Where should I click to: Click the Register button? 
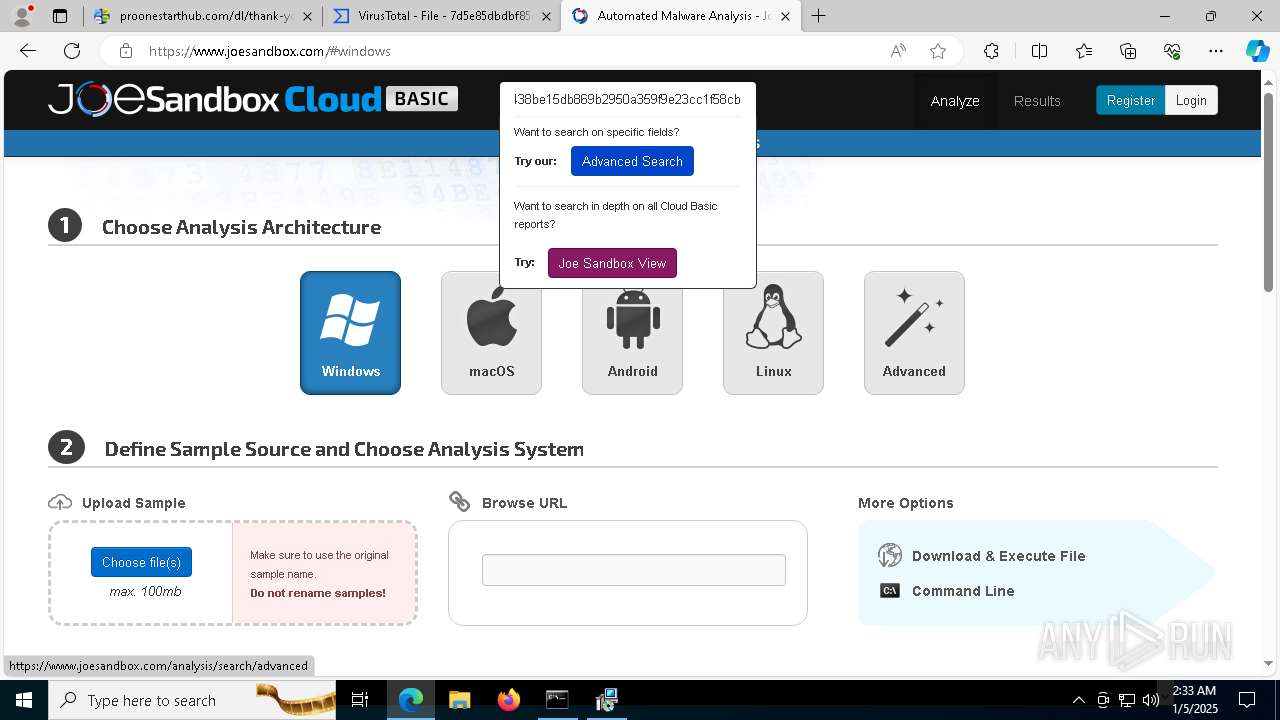pos(1130,100)
